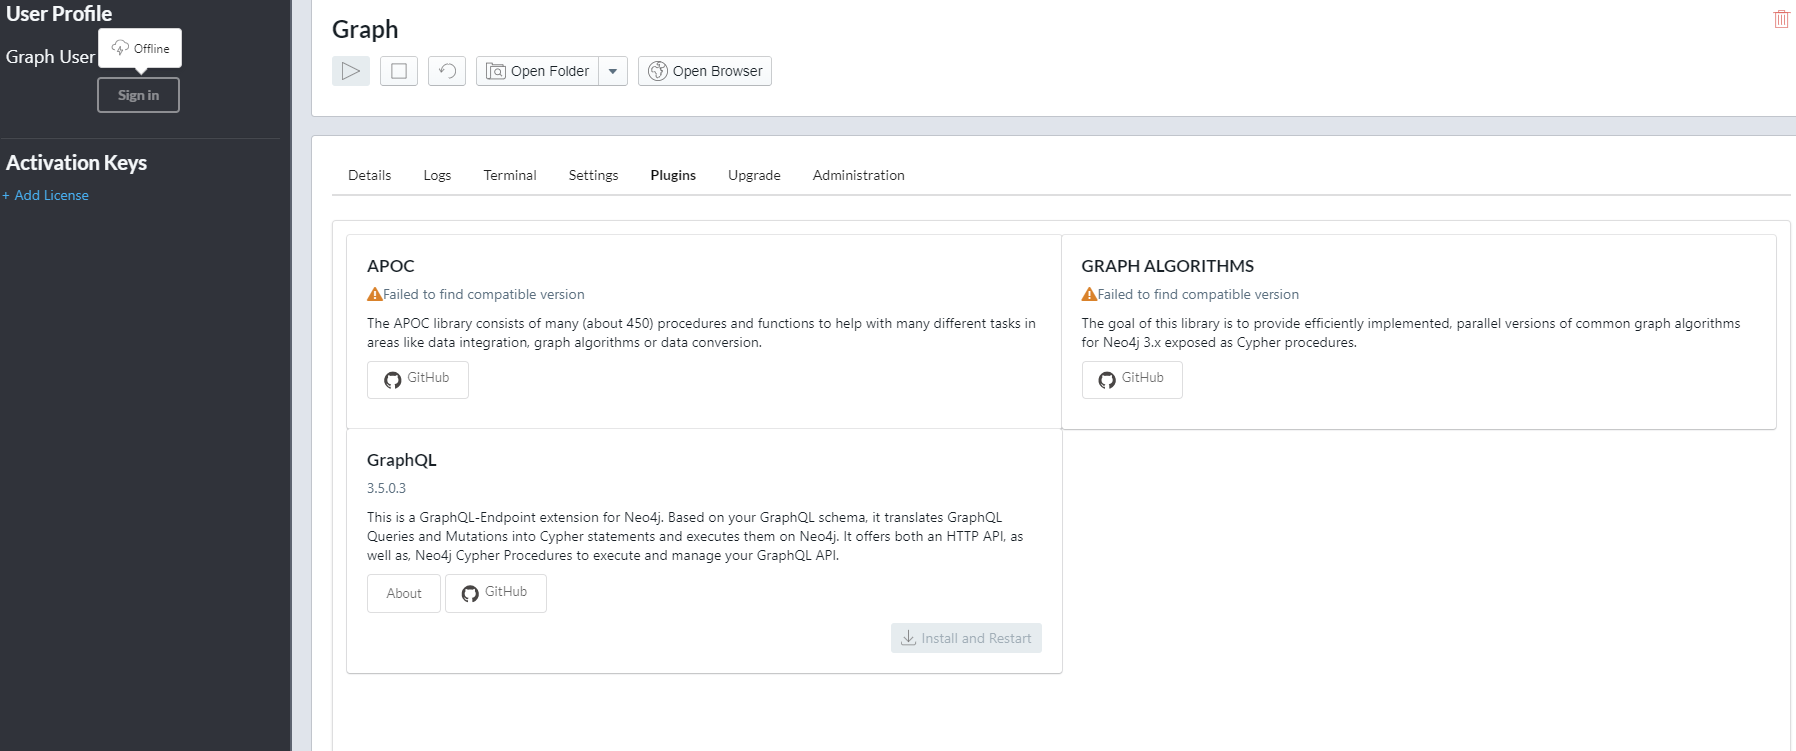The width and height of the screenshot is (1796, 751).
Task: Click the GRAPH ALGORITHMS plugin title
Action: click(1167, 266)
